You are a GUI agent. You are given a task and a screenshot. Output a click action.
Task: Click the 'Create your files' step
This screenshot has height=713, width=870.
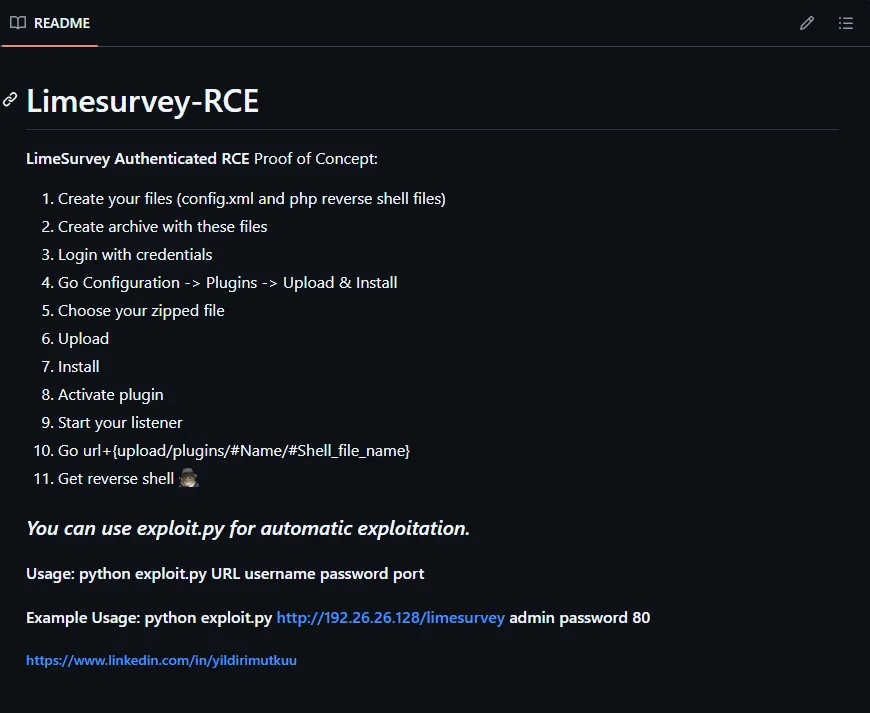point(251,199)
